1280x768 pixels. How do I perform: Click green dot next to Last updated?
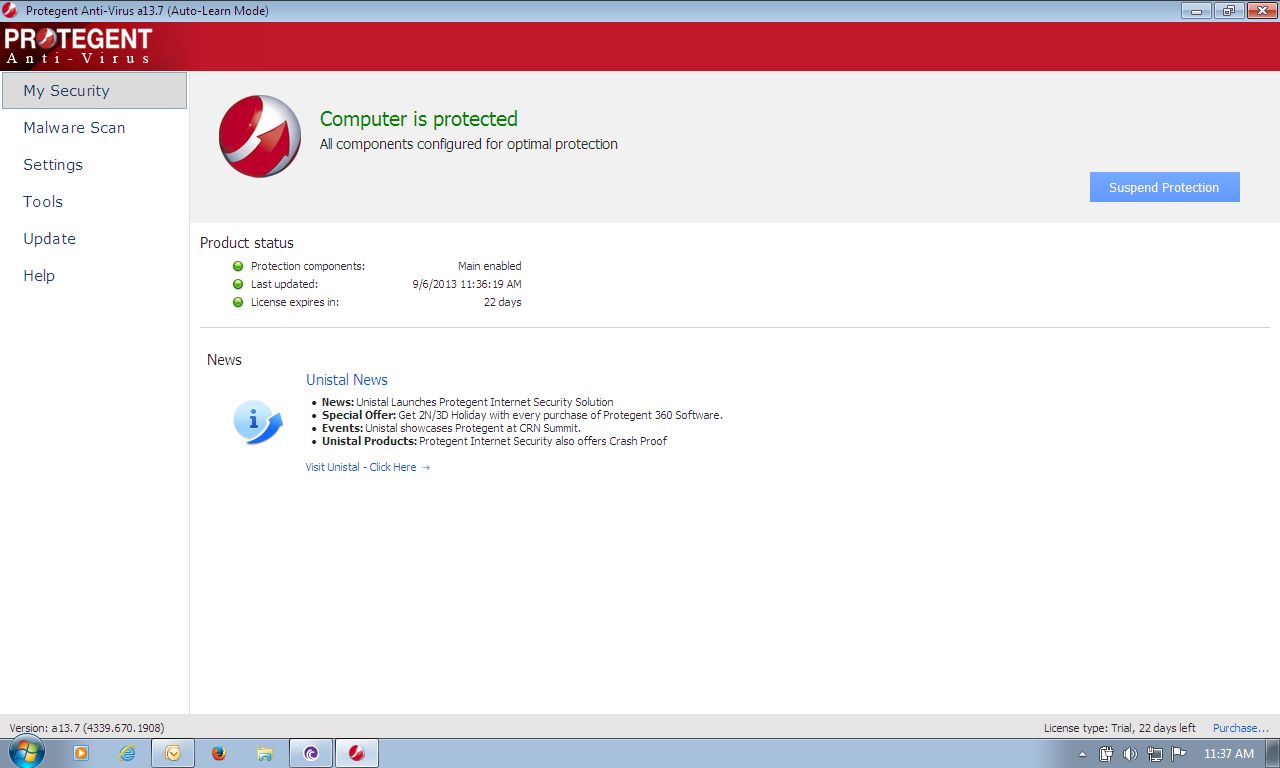pyautogui.click(x=238, y=284)
